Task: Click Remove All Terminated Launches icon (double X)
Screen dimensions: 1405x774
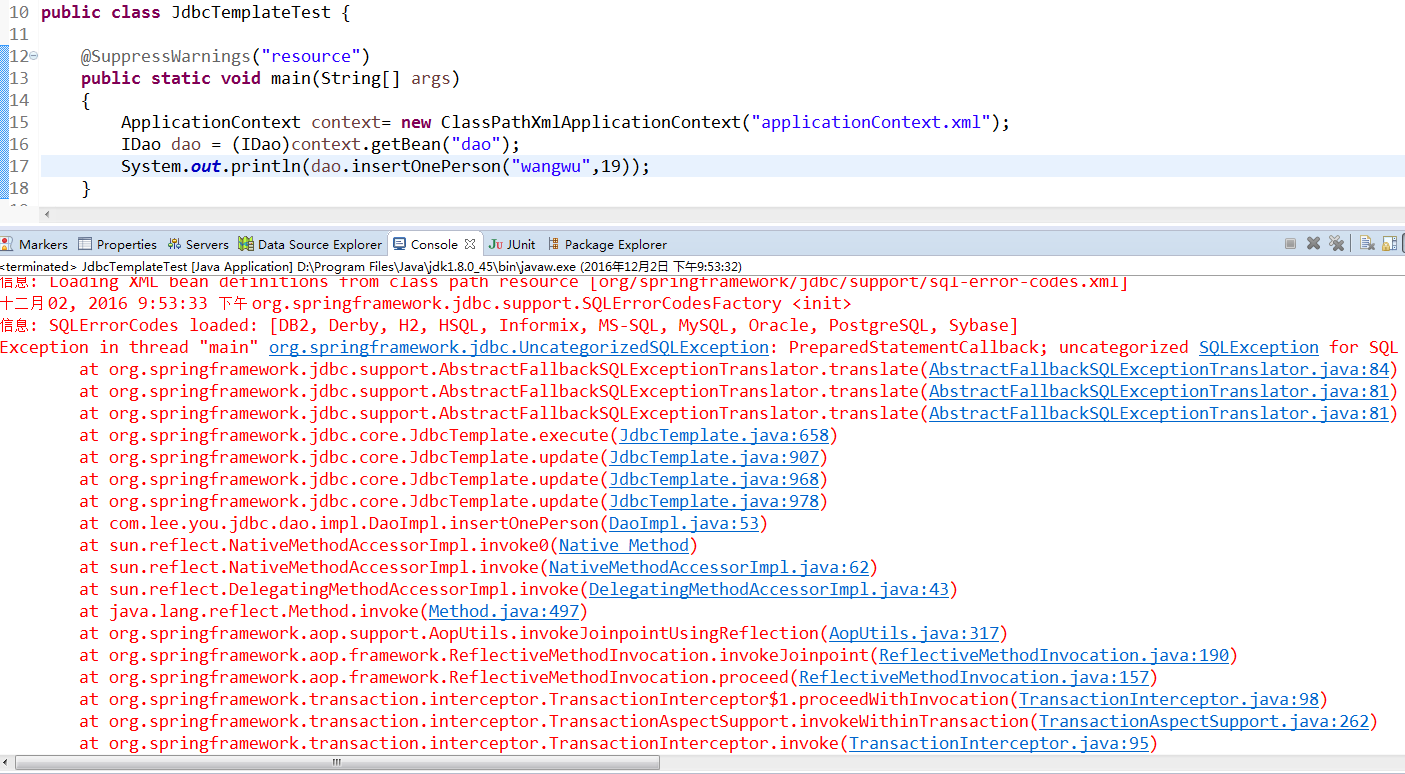Action: (x=1336, y=244)
